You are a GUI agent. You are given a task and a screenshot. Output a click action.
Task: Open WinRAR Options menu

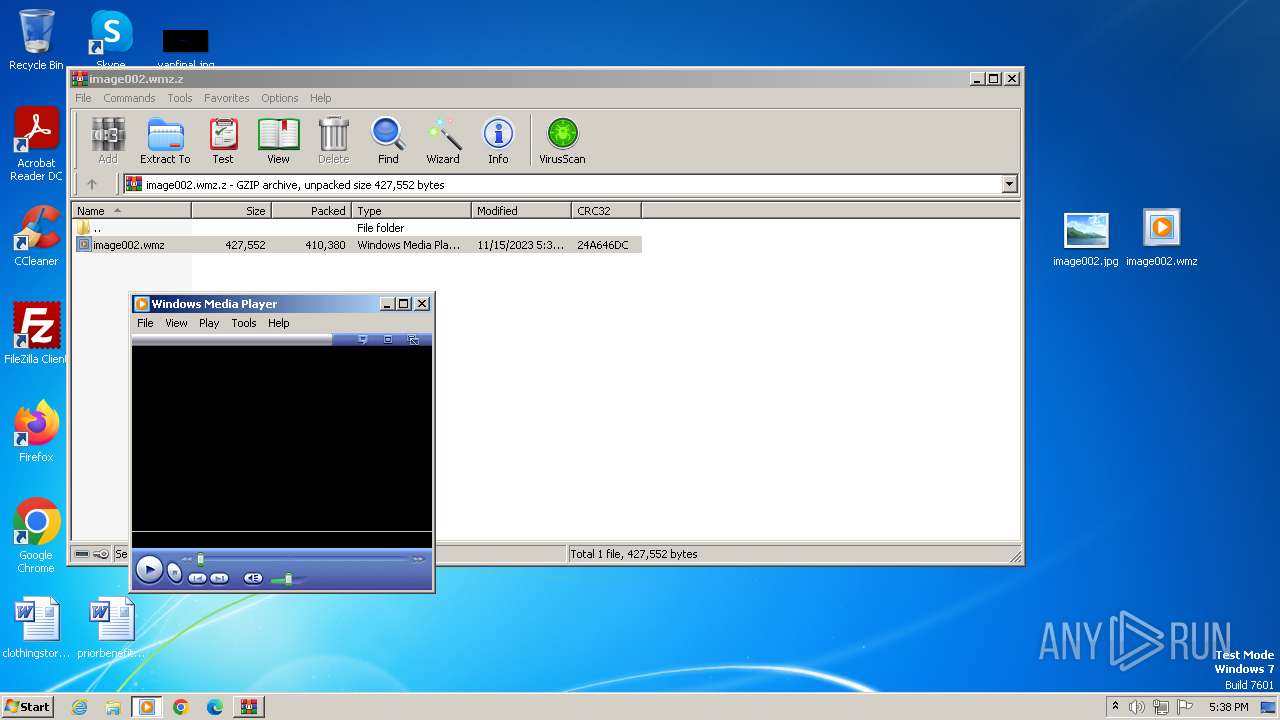(280, 98)
